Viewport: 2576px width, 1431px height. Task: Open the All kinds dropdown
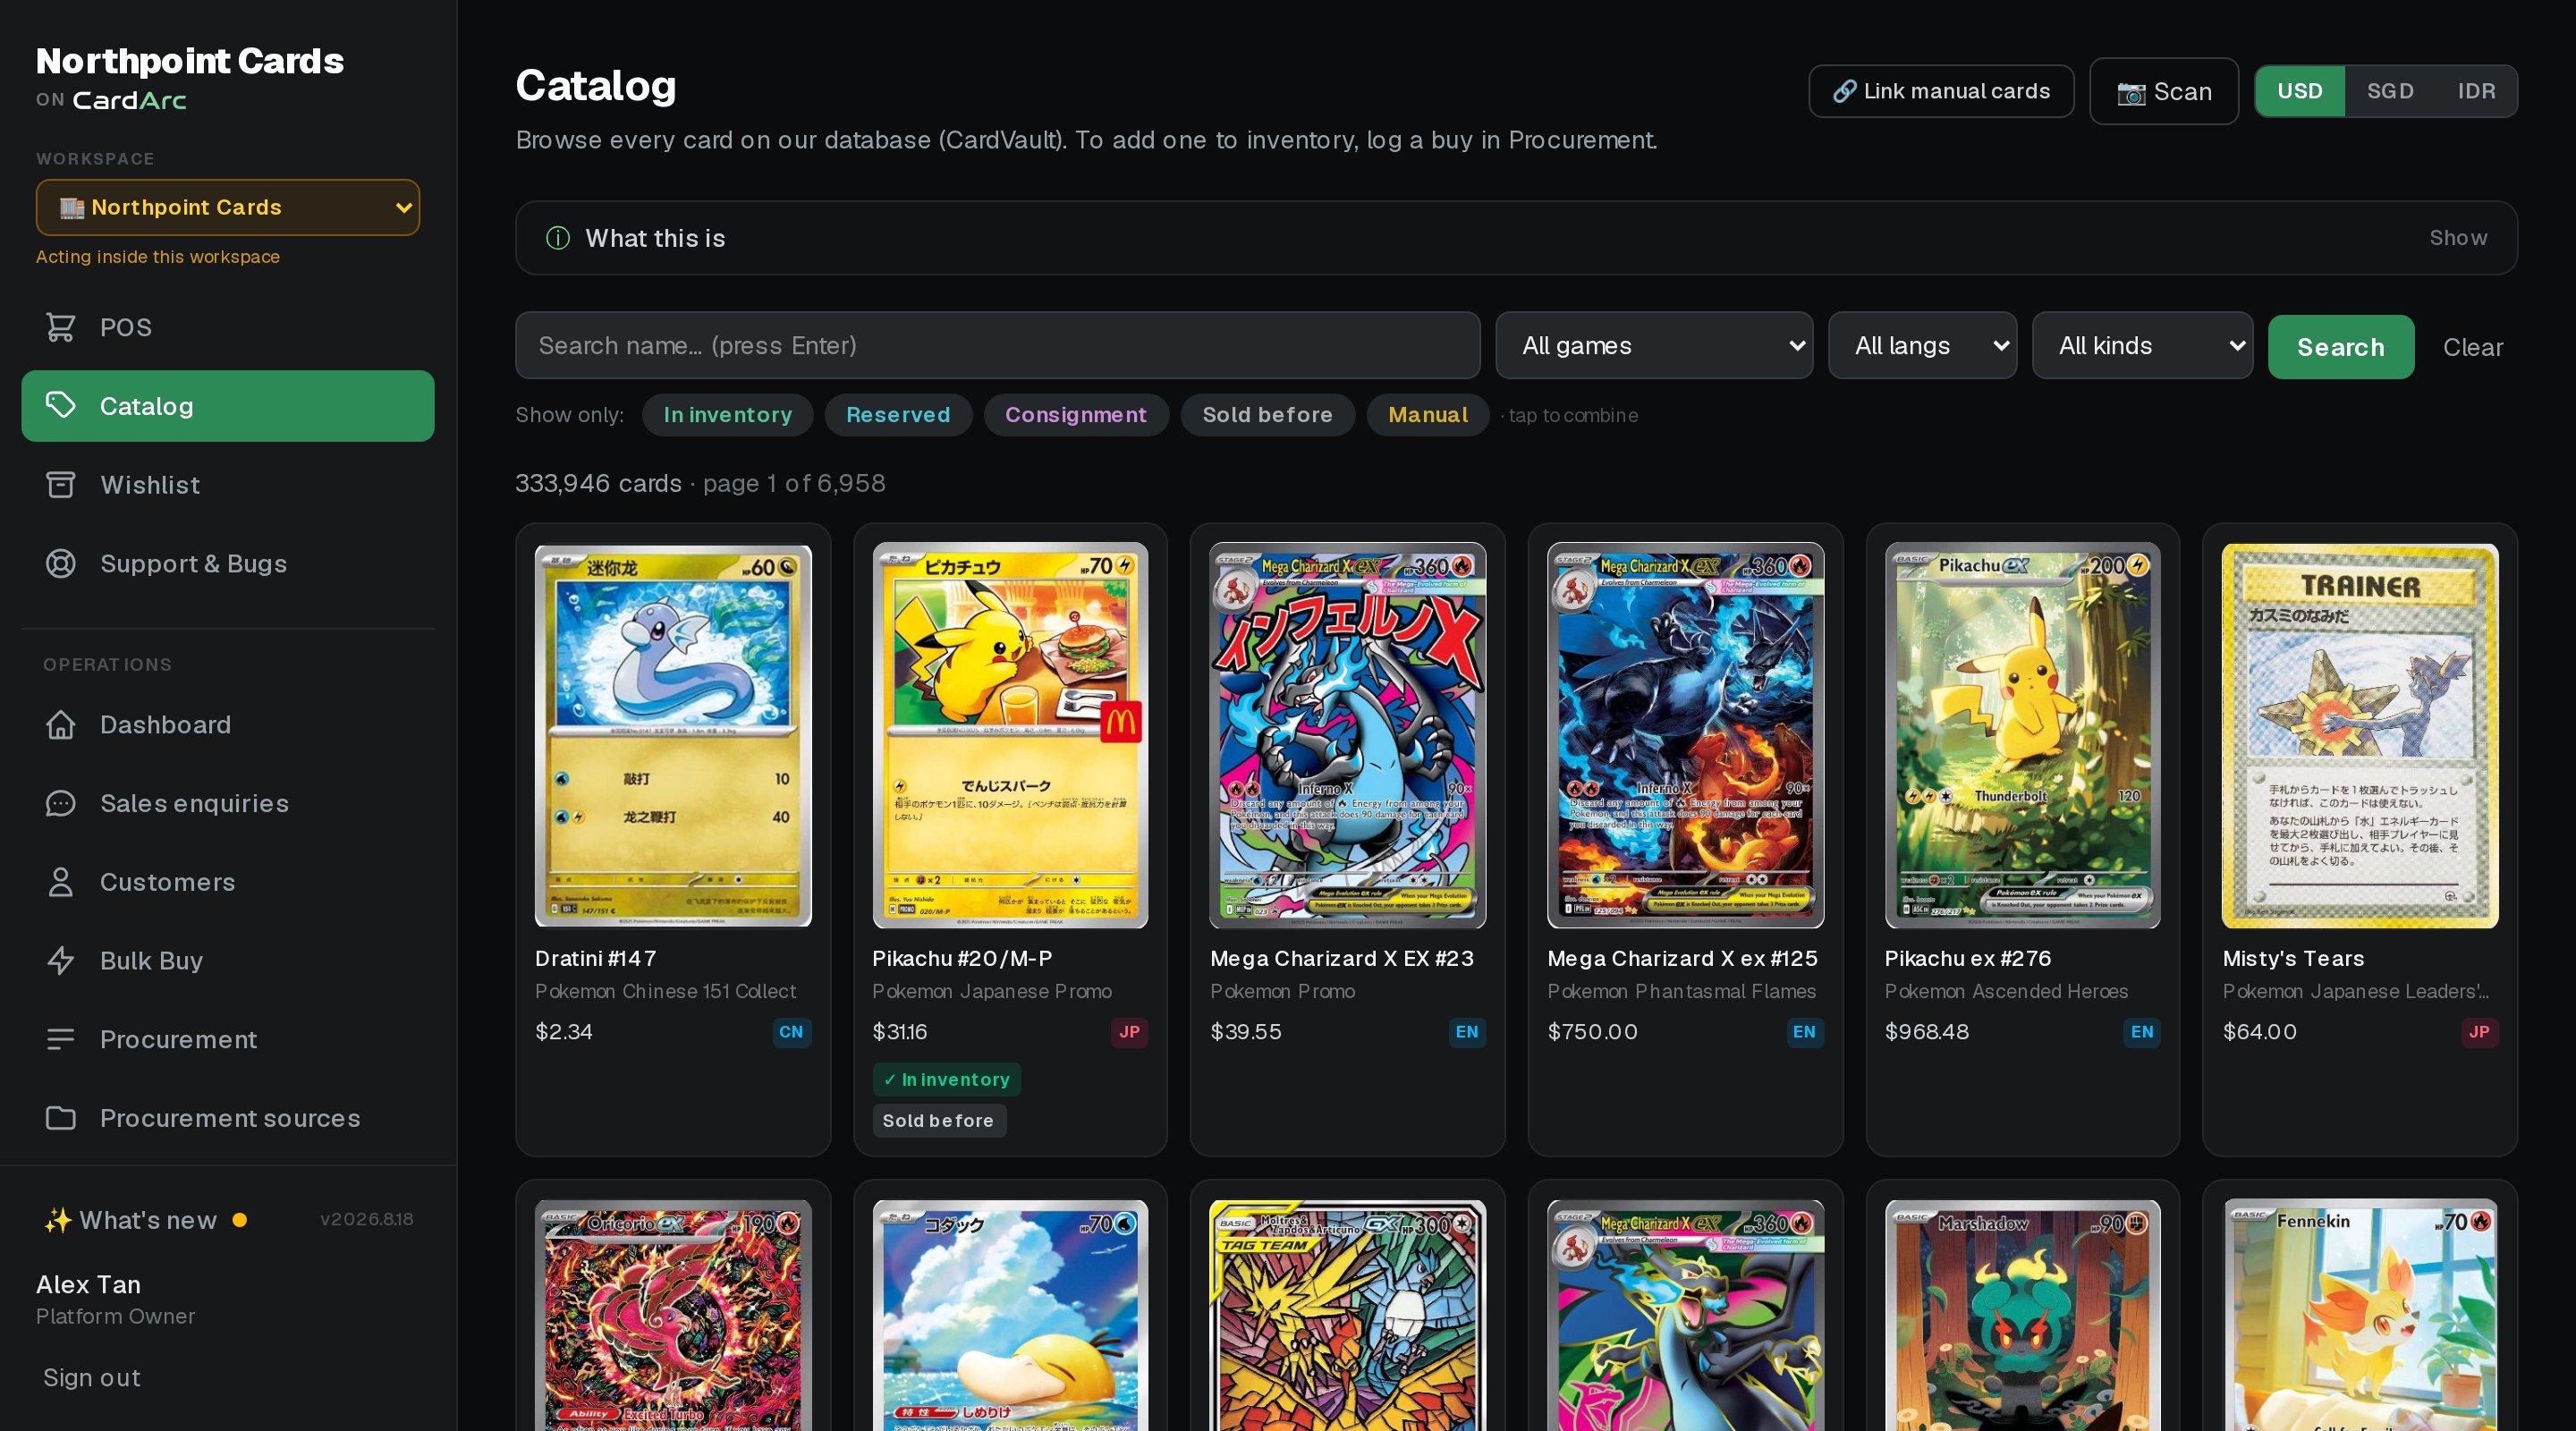point(2142,345)
